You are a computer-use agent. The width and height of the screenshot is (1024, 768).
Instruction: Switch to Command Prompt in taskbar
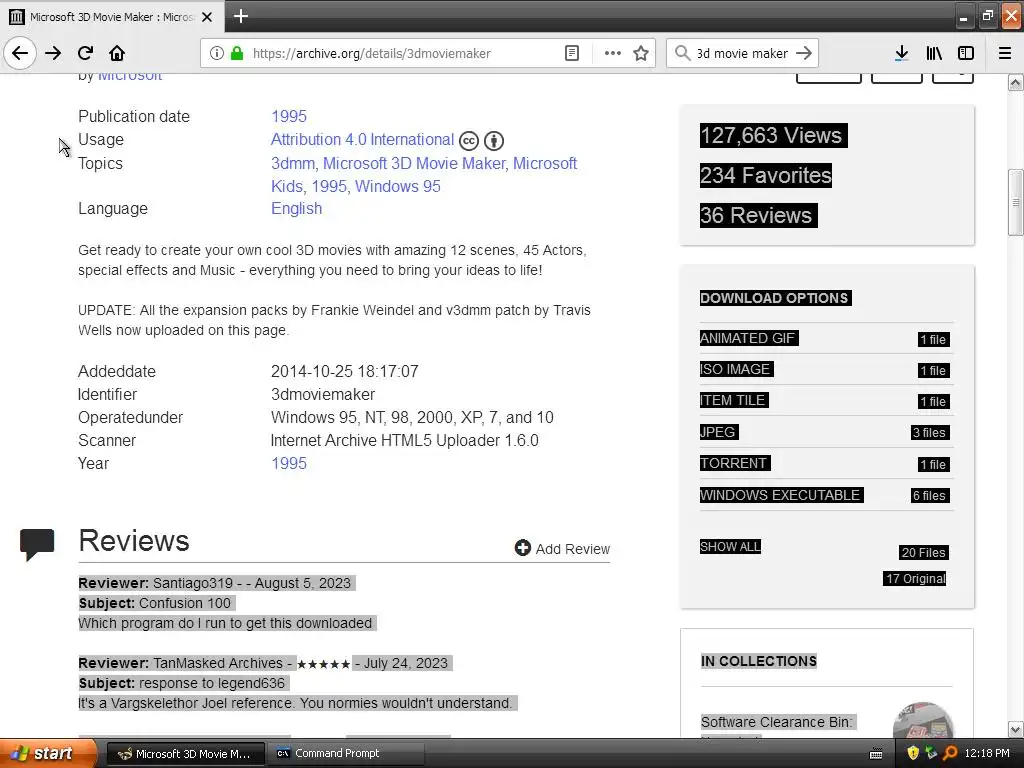347,753
